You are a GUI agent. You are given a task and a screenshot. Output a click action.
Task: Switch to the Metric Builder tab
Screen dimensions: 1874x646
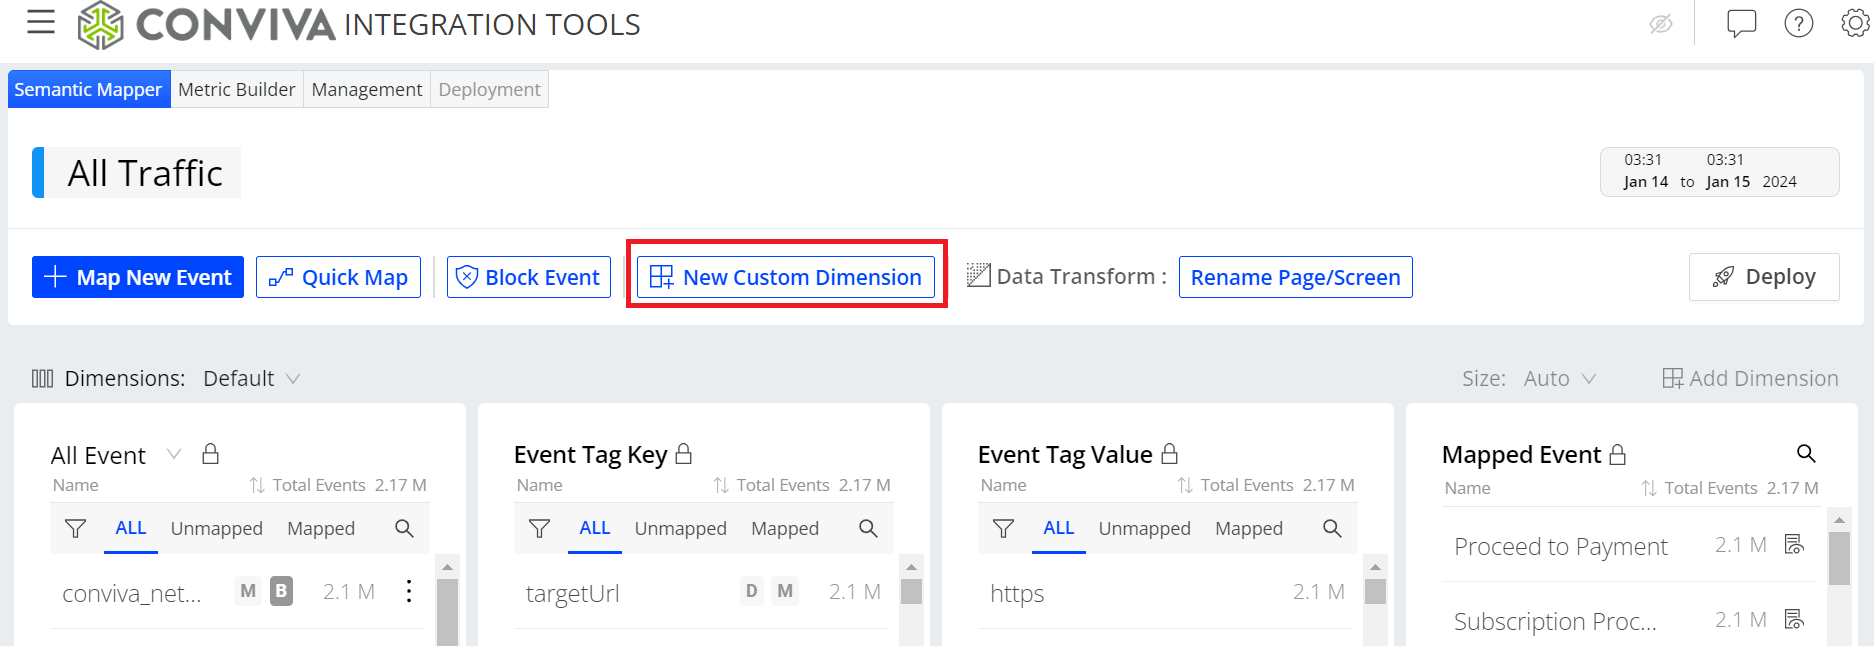[236, 89]
